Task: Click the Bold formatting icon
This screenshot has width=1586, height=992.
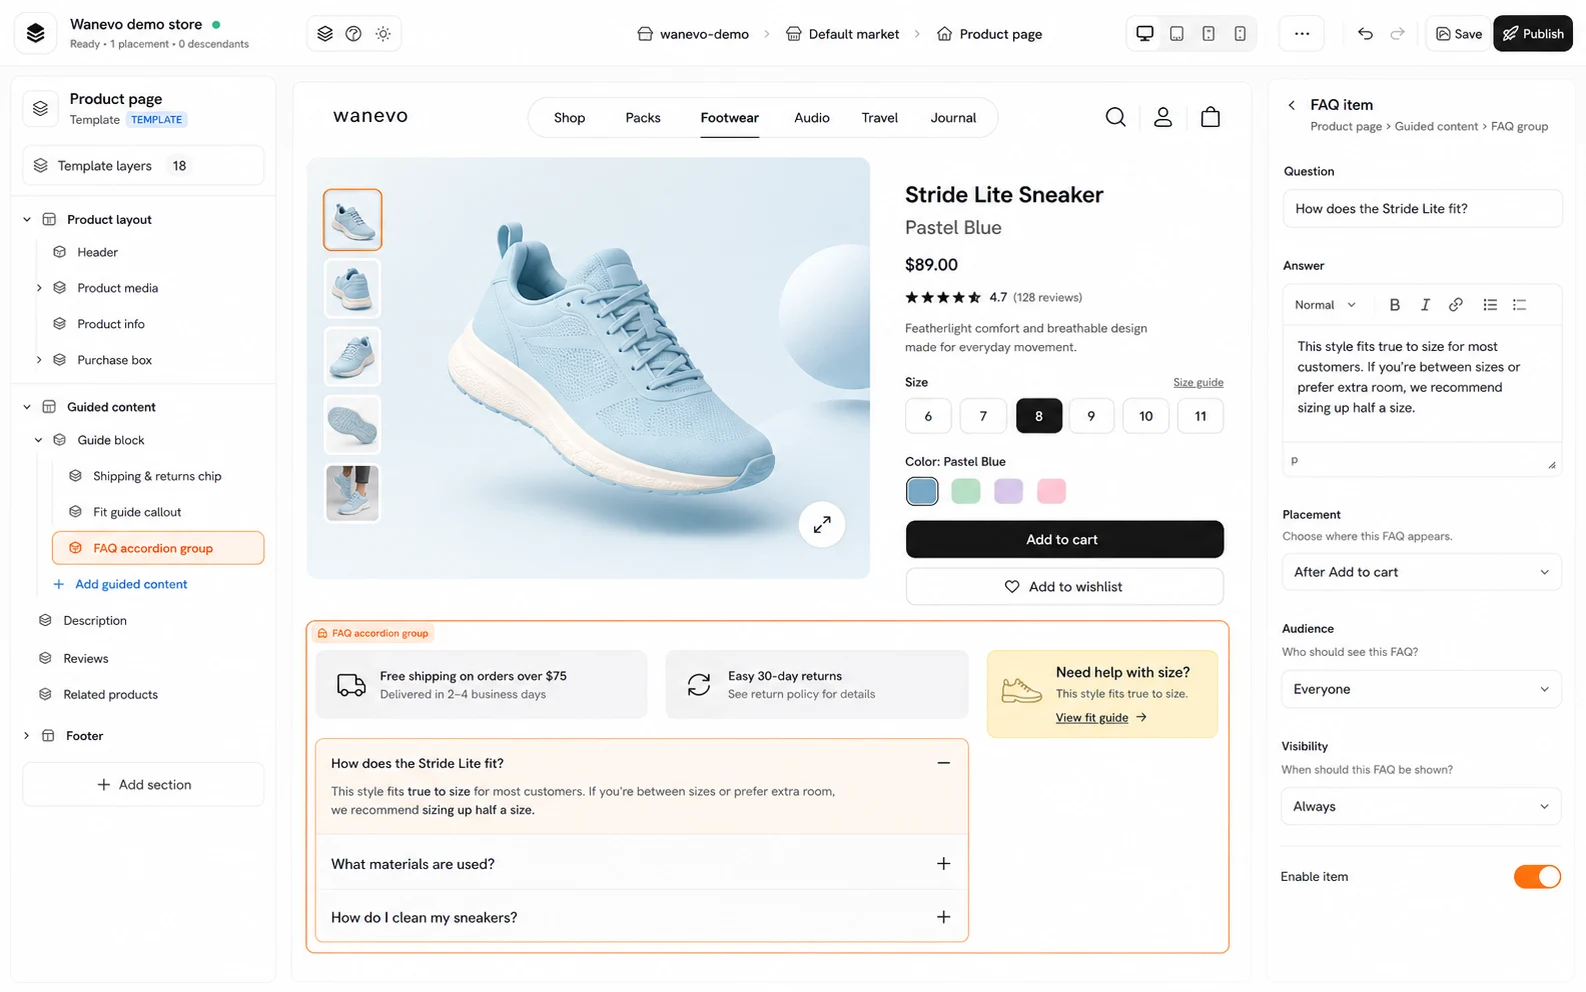Action: coord(1394,305)
